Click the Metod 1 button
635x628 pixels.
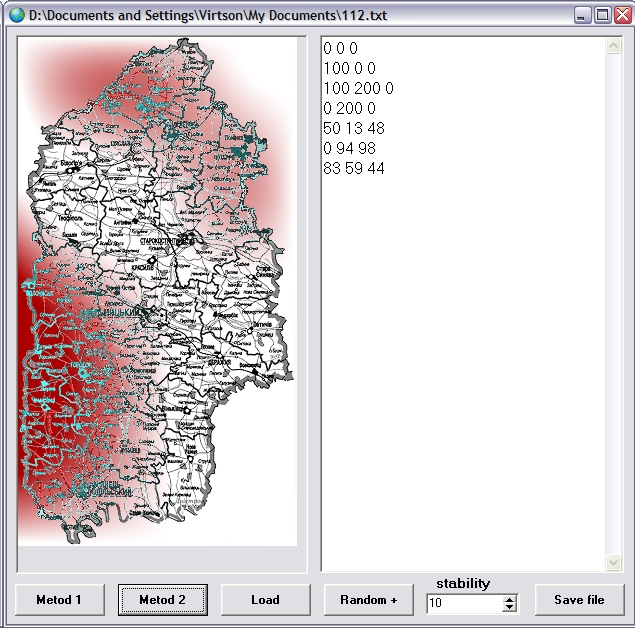click(x=60, y=600)
